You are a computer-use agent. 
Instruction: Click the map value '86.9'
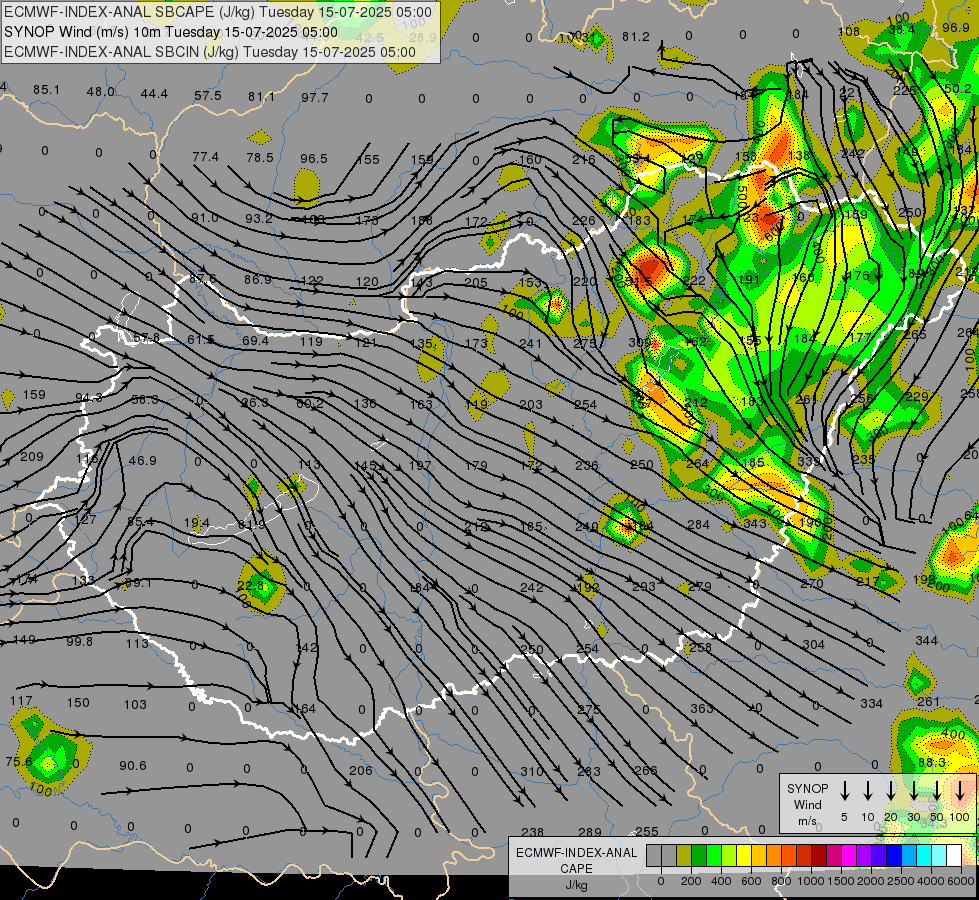coord(258,279)
